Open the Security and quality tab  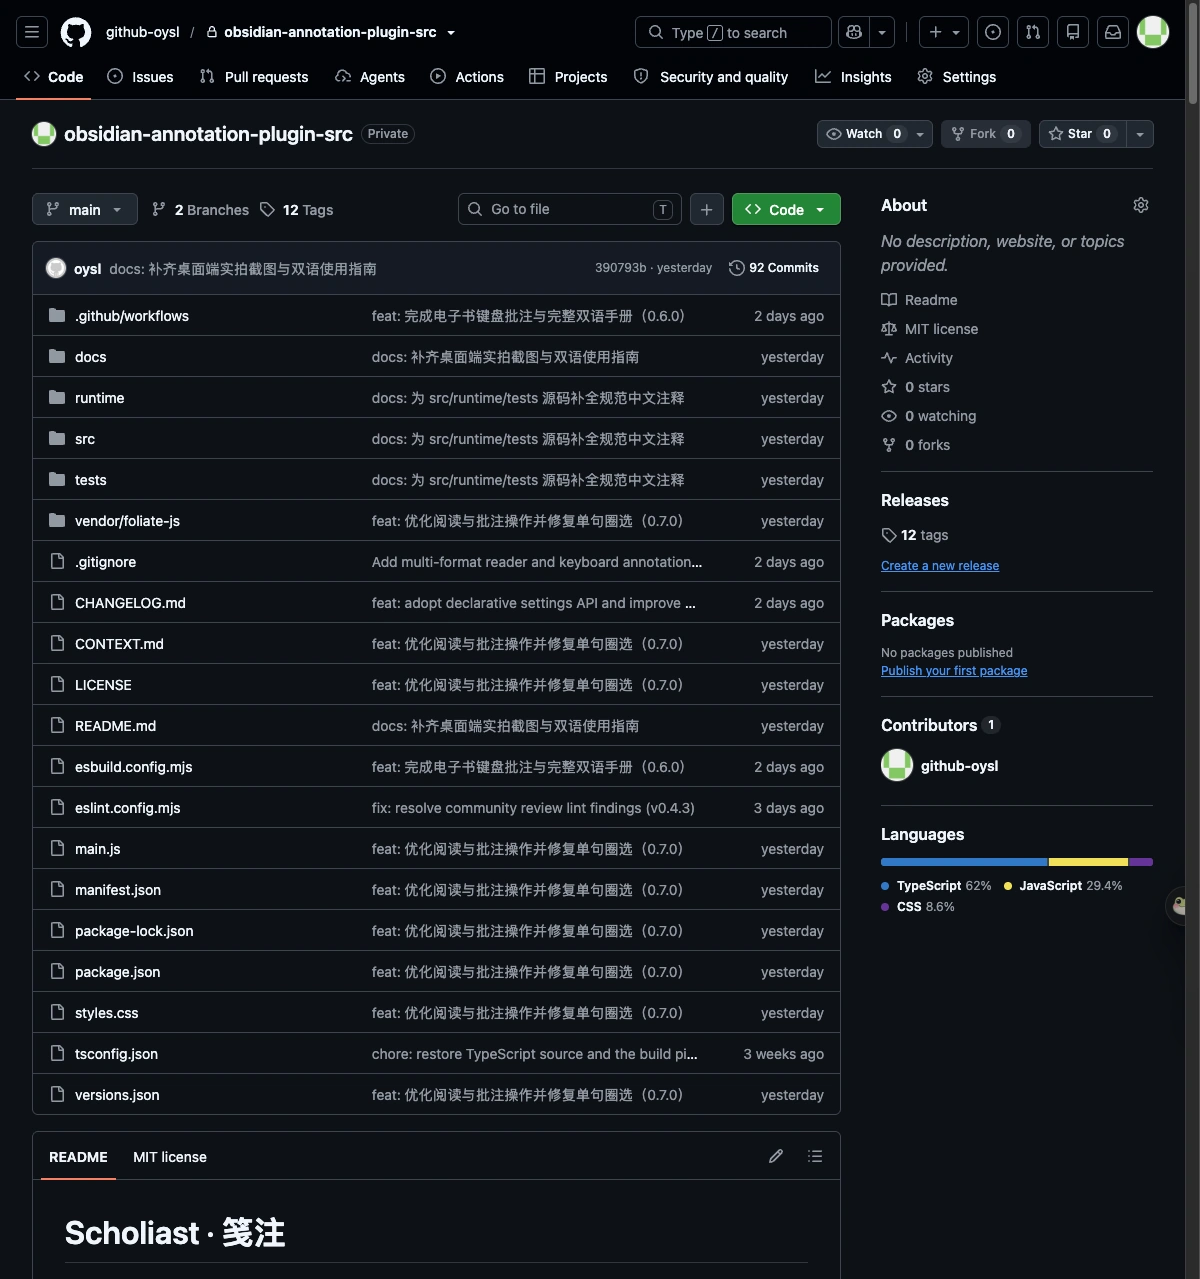(711, 76)
